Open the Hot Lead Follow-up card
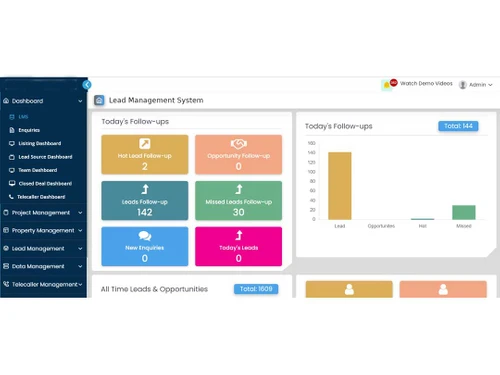The image size is (500, 375). (145, 154)
